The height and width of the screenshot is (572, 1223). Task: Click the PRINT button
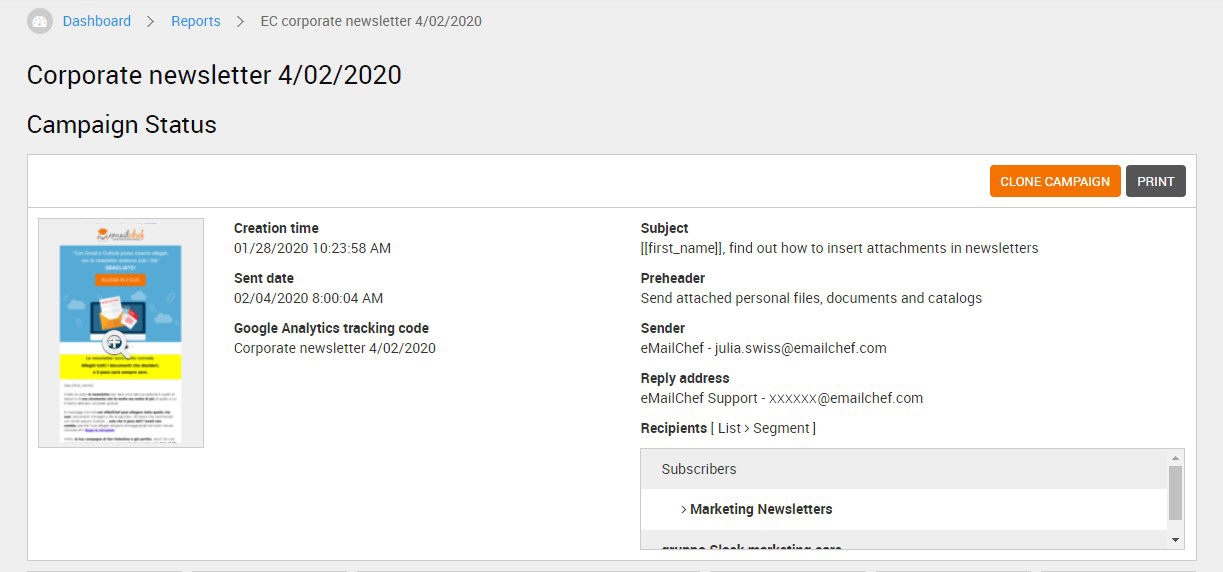coord(1156,181)
